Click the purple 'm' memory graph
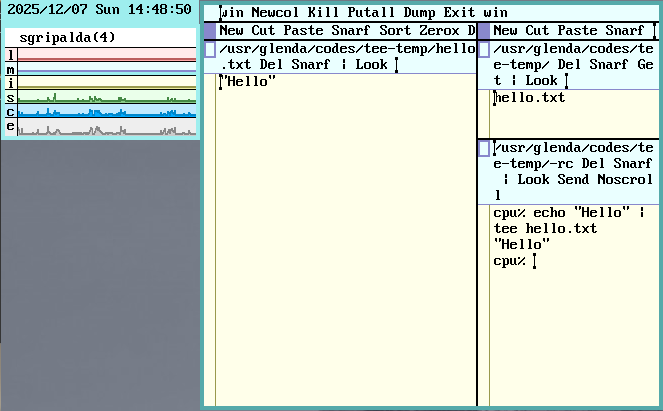The width and height of the screenshot is (663, 411). point(107,69)
